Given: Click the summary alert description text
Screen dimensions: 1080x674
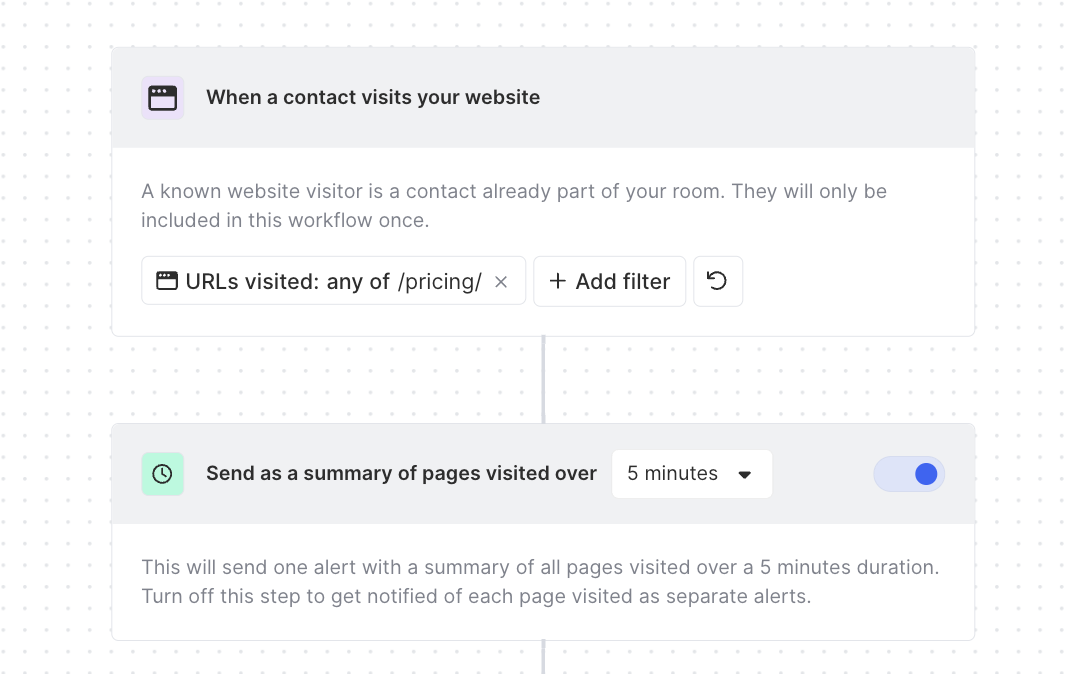Looking at the screenshot, I should tap(540, 568).
